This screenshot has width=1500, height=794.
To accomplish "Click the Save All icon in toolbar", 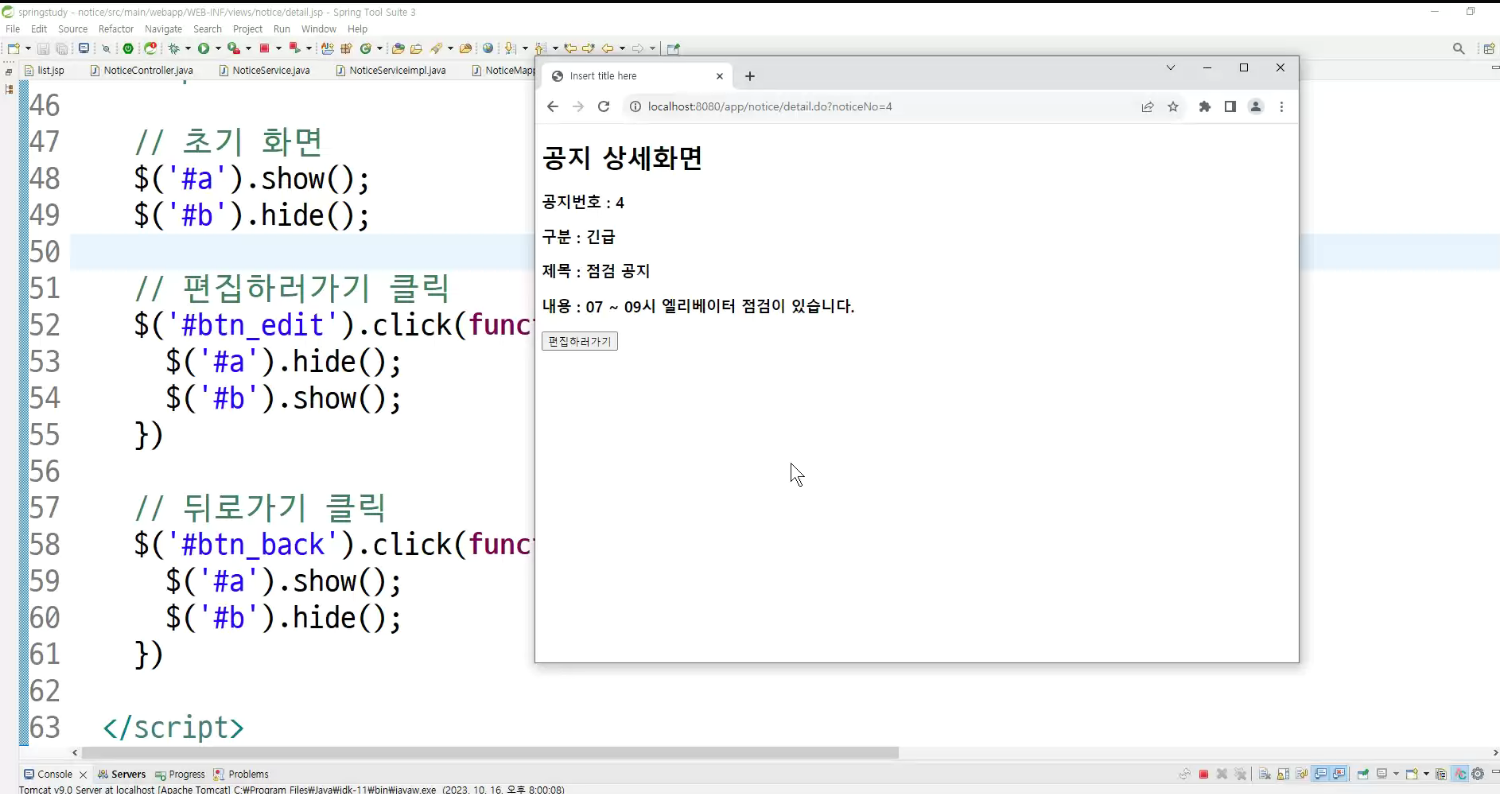I will pos(62,48).
